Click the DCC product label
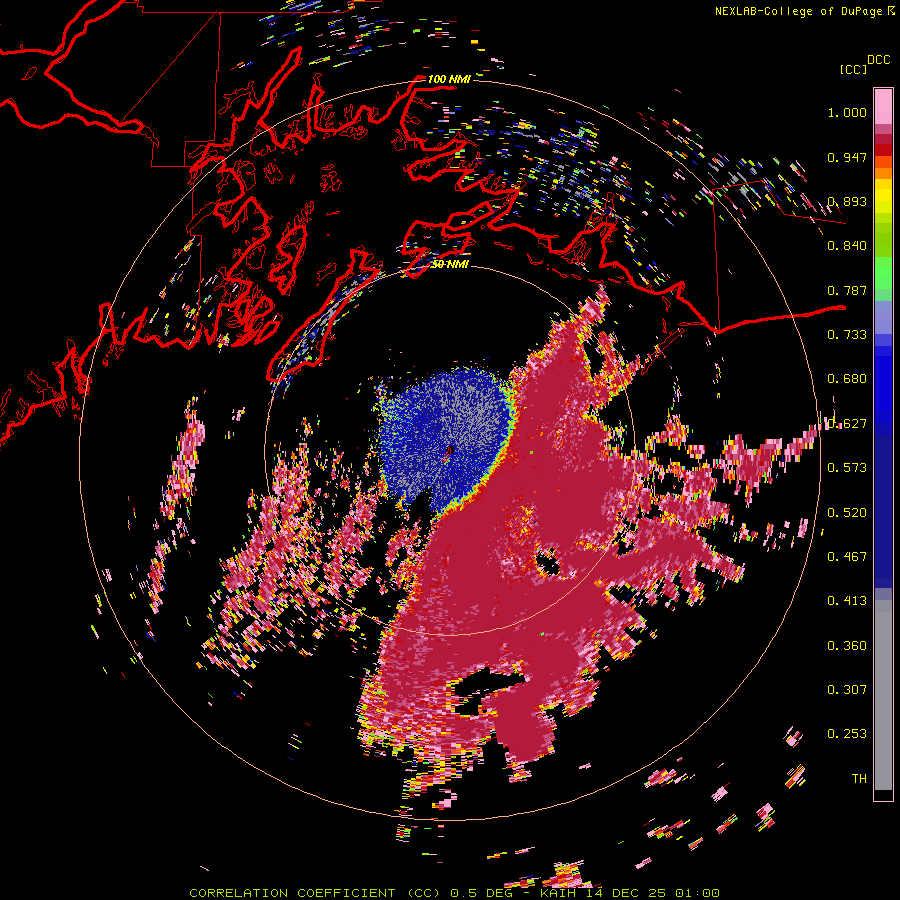Image resolution: width=900 pixels, height=900 pixels. (879, 60)
